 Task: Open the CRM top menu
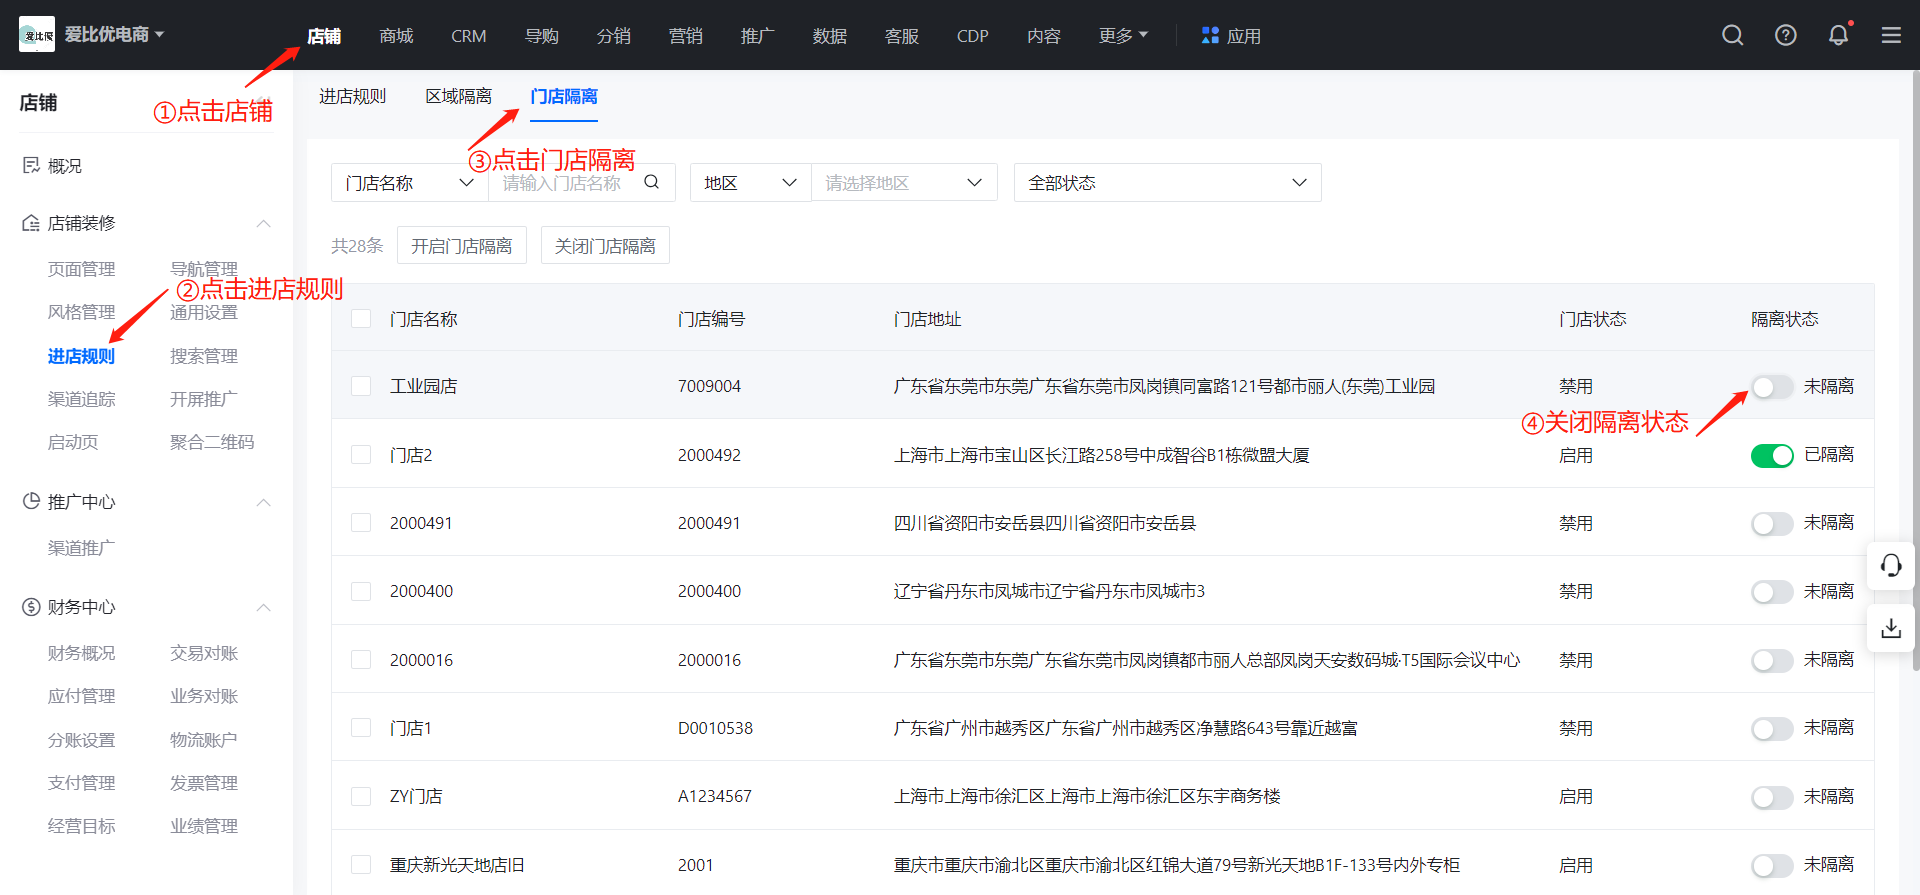pos(468,36)
